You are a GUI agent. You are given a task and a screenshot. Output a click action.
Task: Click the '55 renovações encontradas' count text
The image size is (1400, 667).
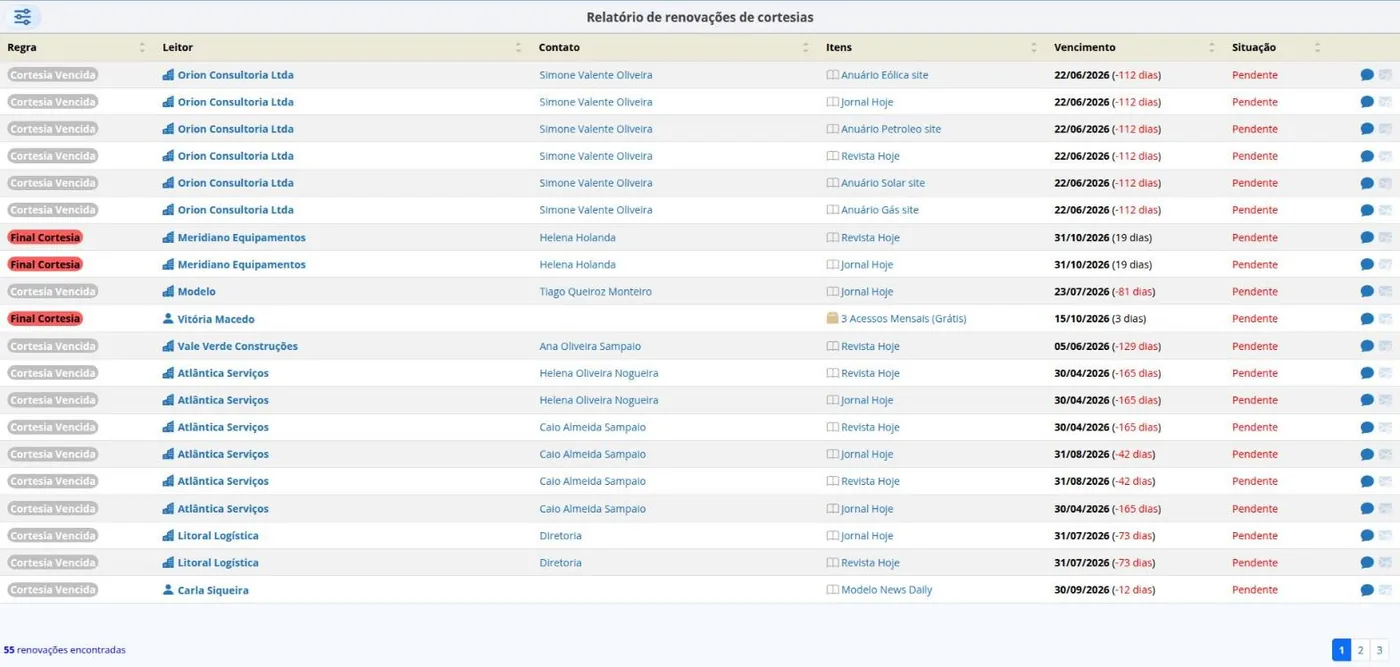click(x=65, y=650)
